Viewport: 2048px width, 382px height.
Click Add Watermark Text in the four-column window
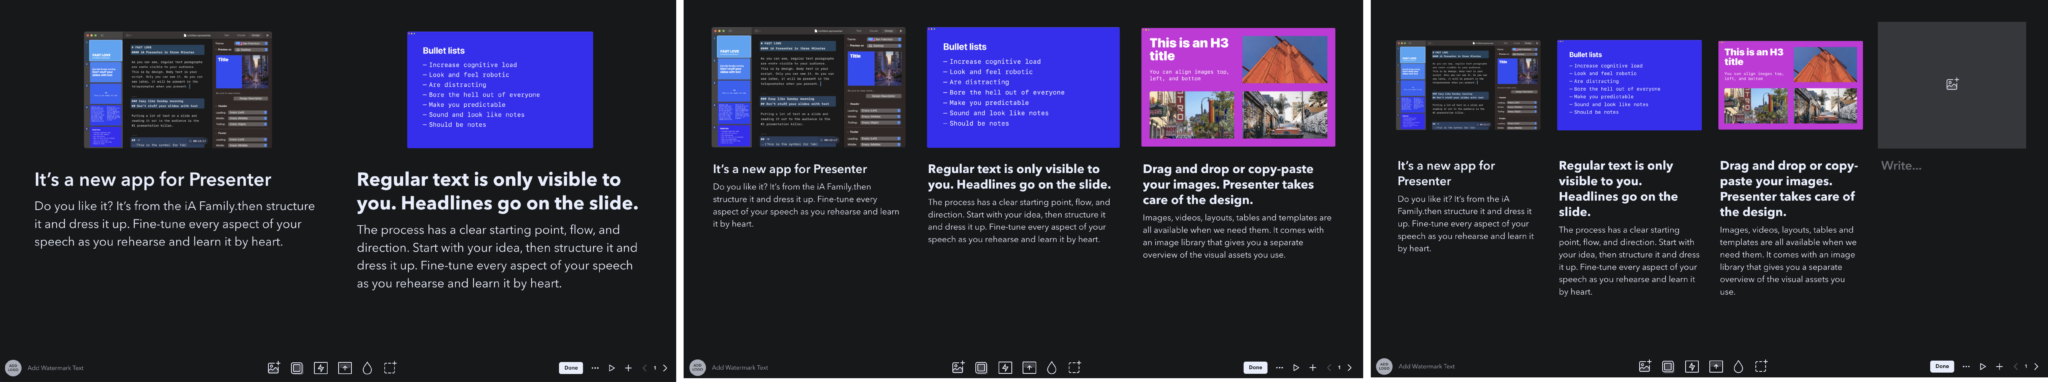[1427, 366]
